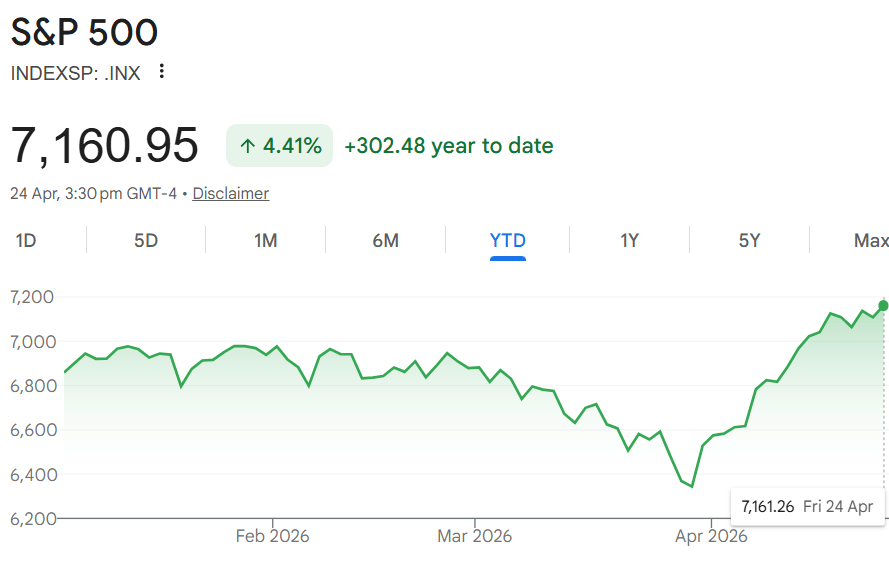
Task: Click the Mar 2026 axis label
Action: 474,536
